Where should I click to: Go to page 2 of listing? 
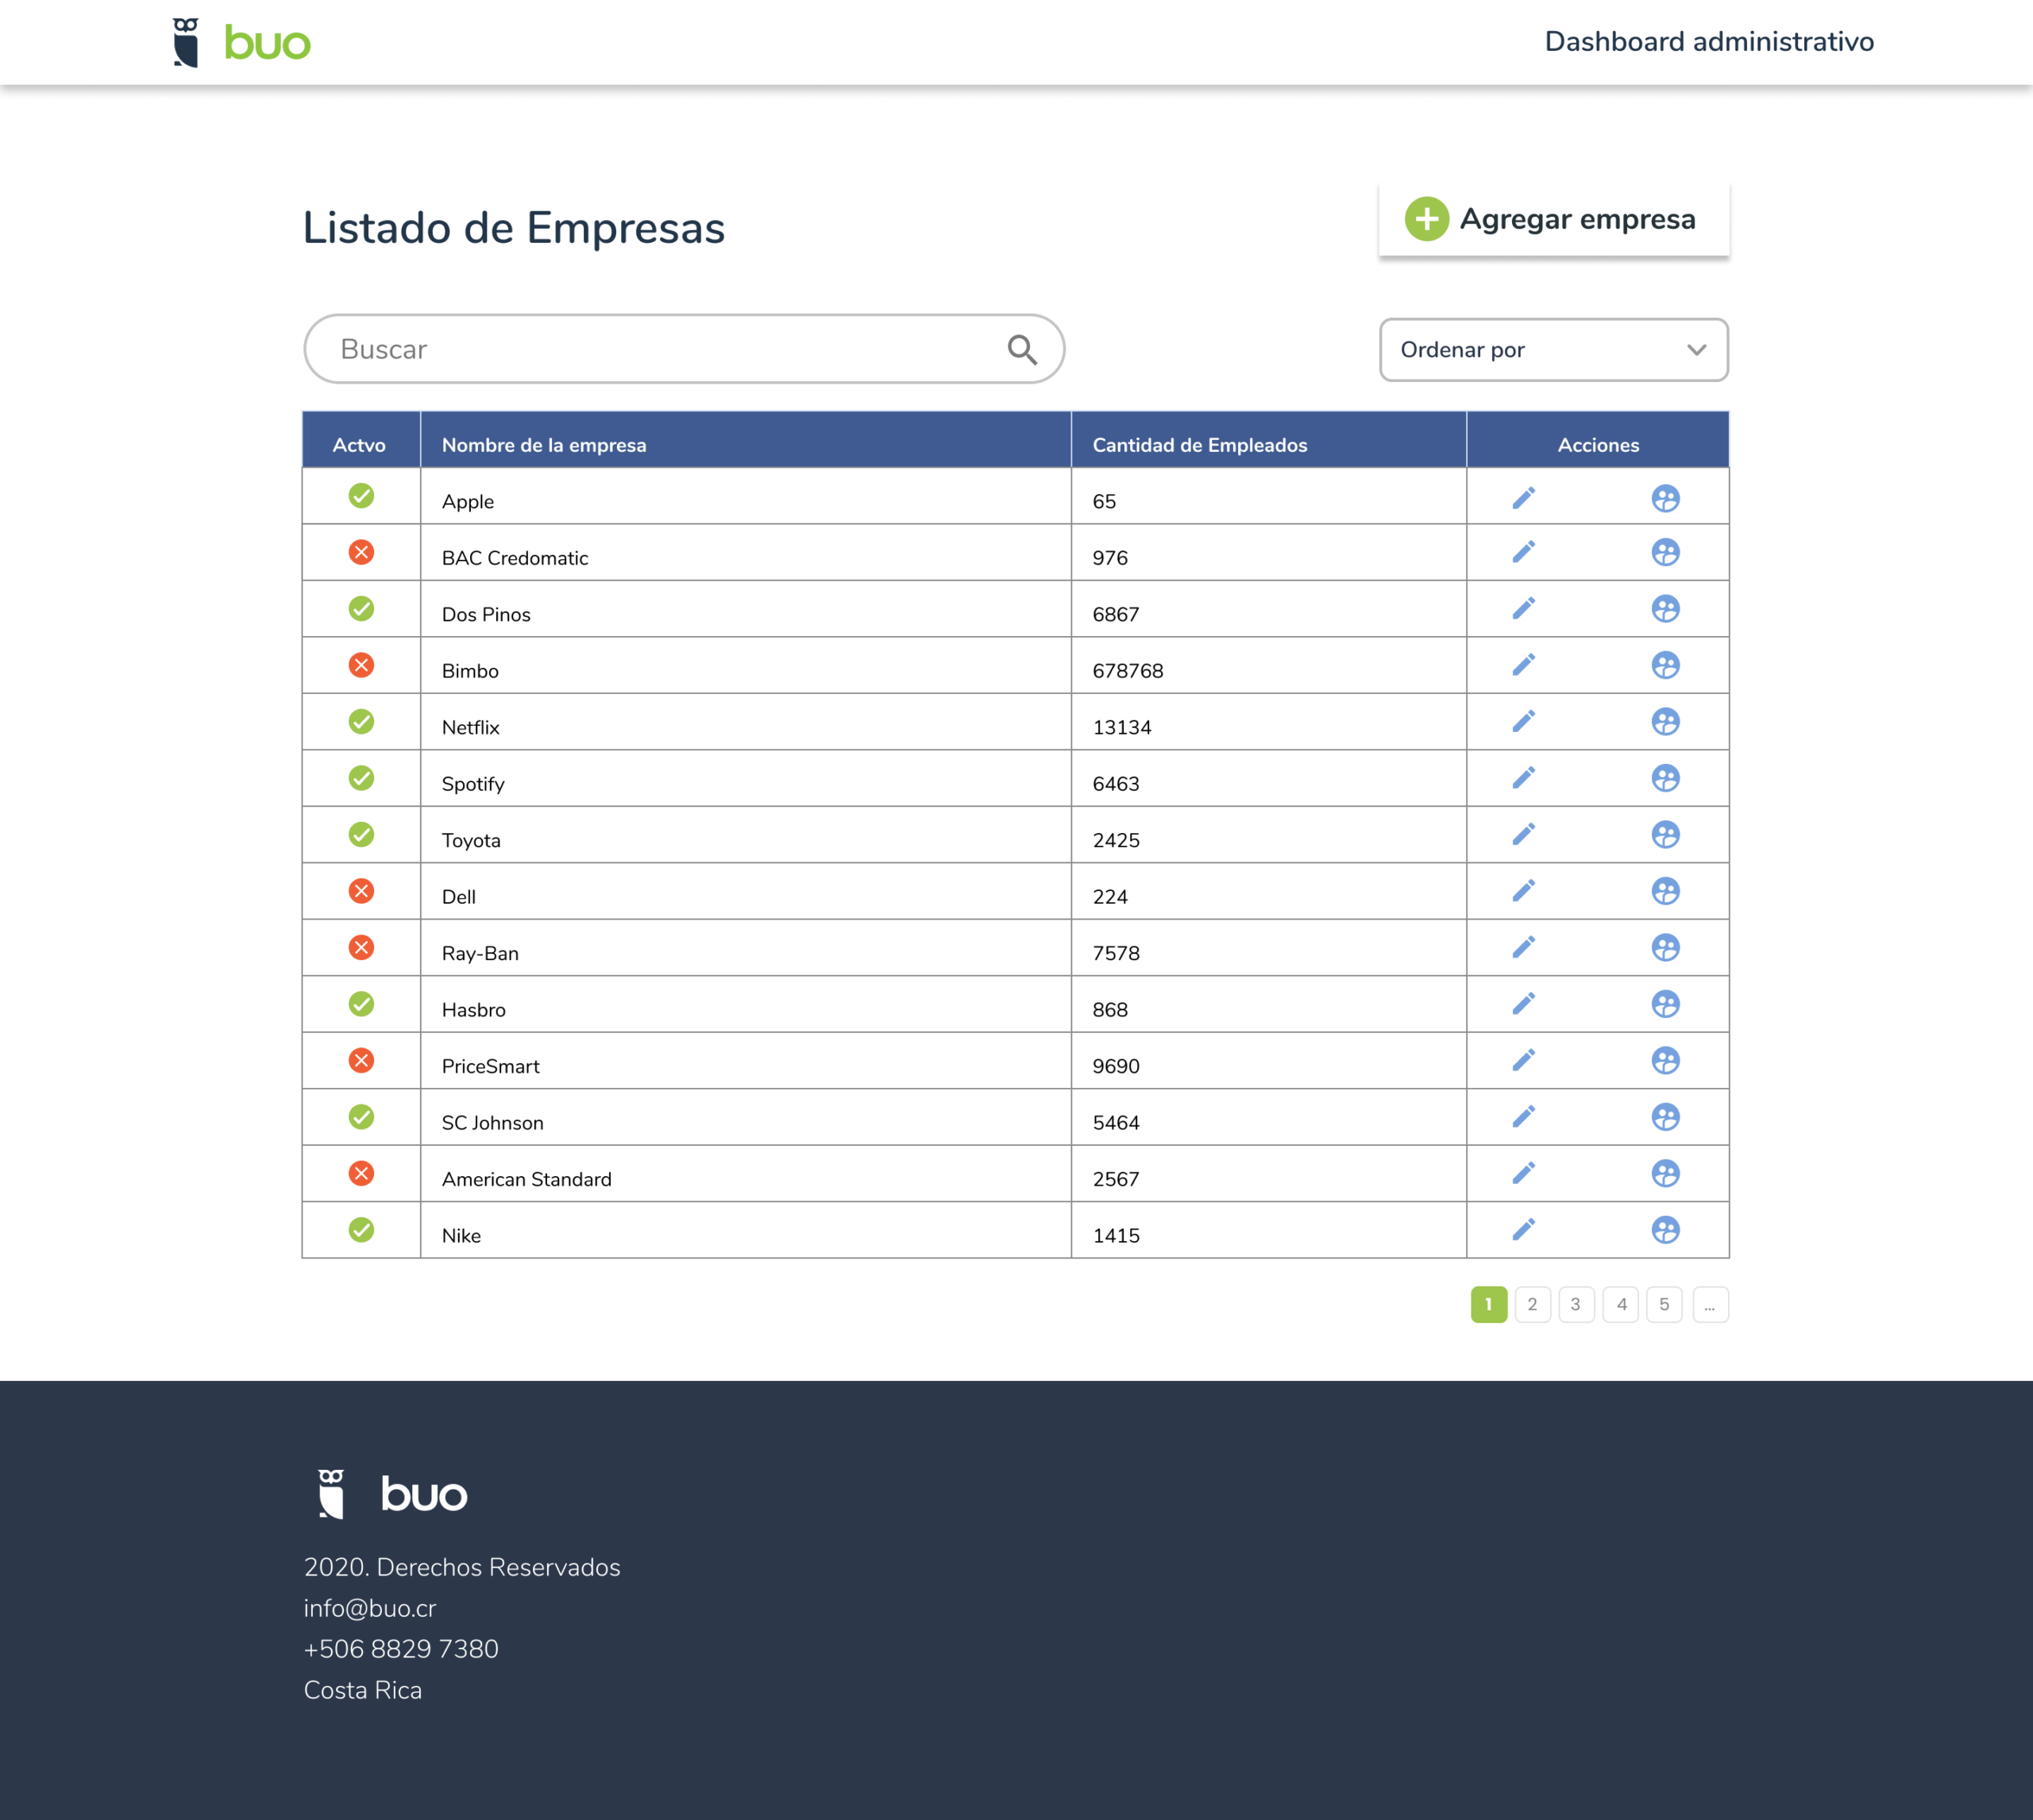(x=1532, y=1304)
